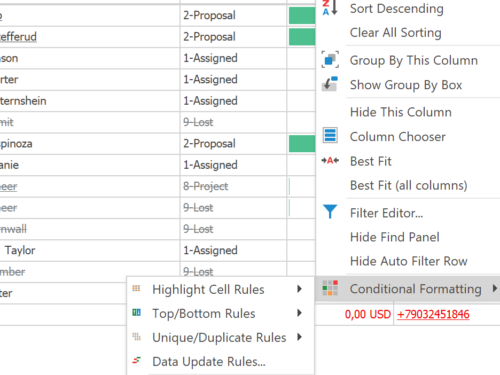Viewport: 500px width, 375px height.
Task: Click the 2-Proposal cell in efferud row
Action: pos(233,37)
